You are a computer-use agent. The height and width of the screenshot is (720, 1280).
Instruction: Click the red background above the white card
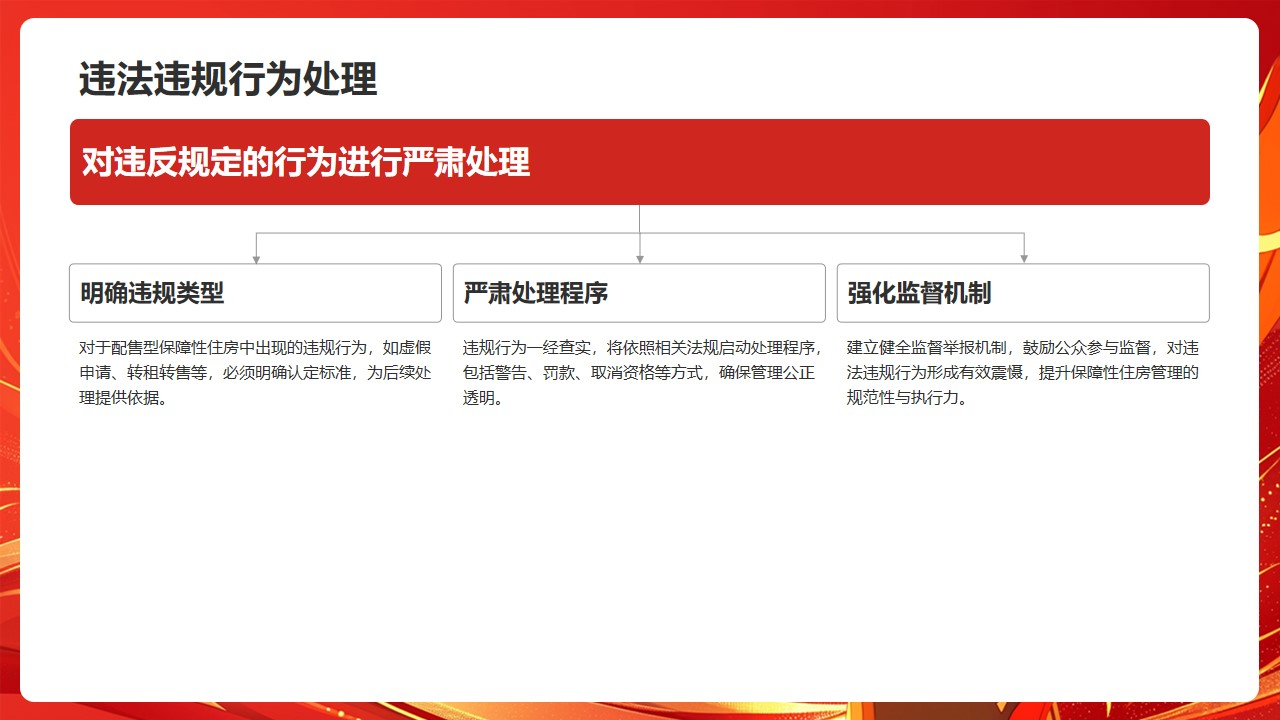(640, 8)
